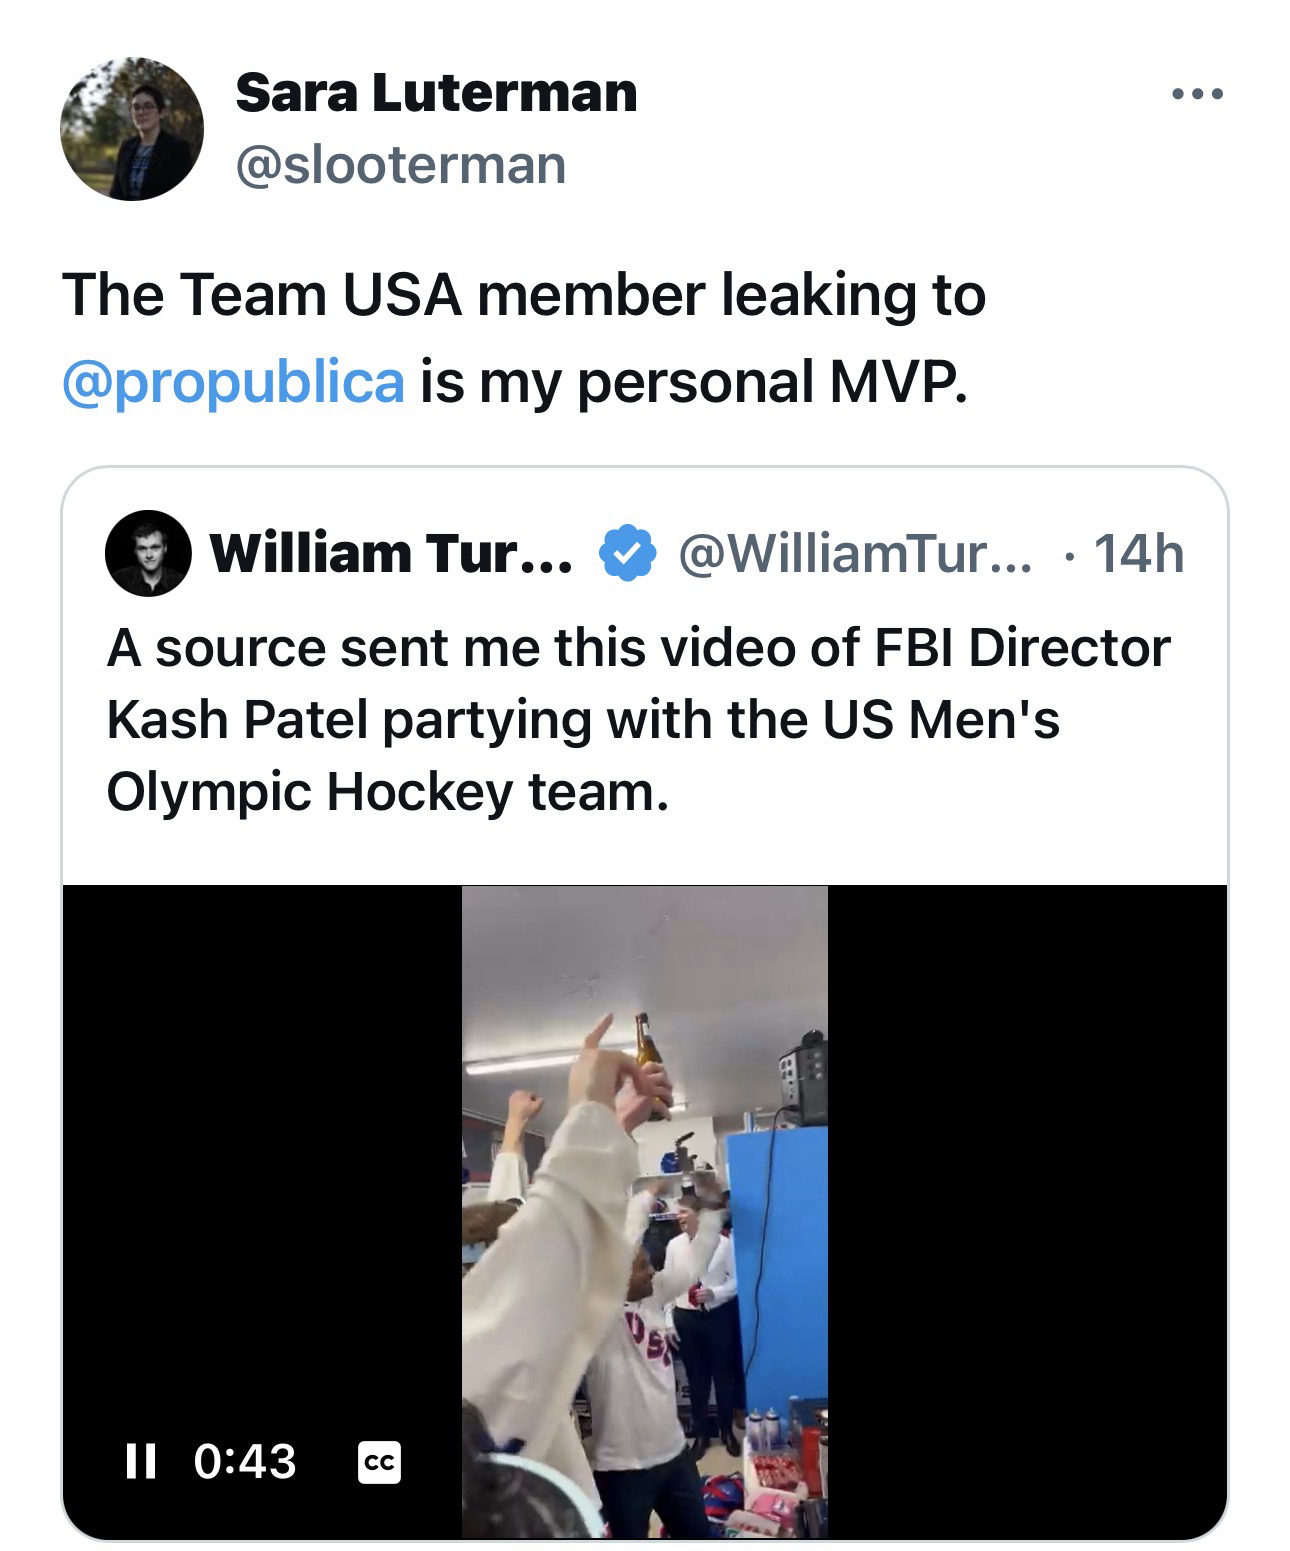Open the tweet's three-dot more menu
Screen dimensions: 1290x1551
pos(1197,95)
